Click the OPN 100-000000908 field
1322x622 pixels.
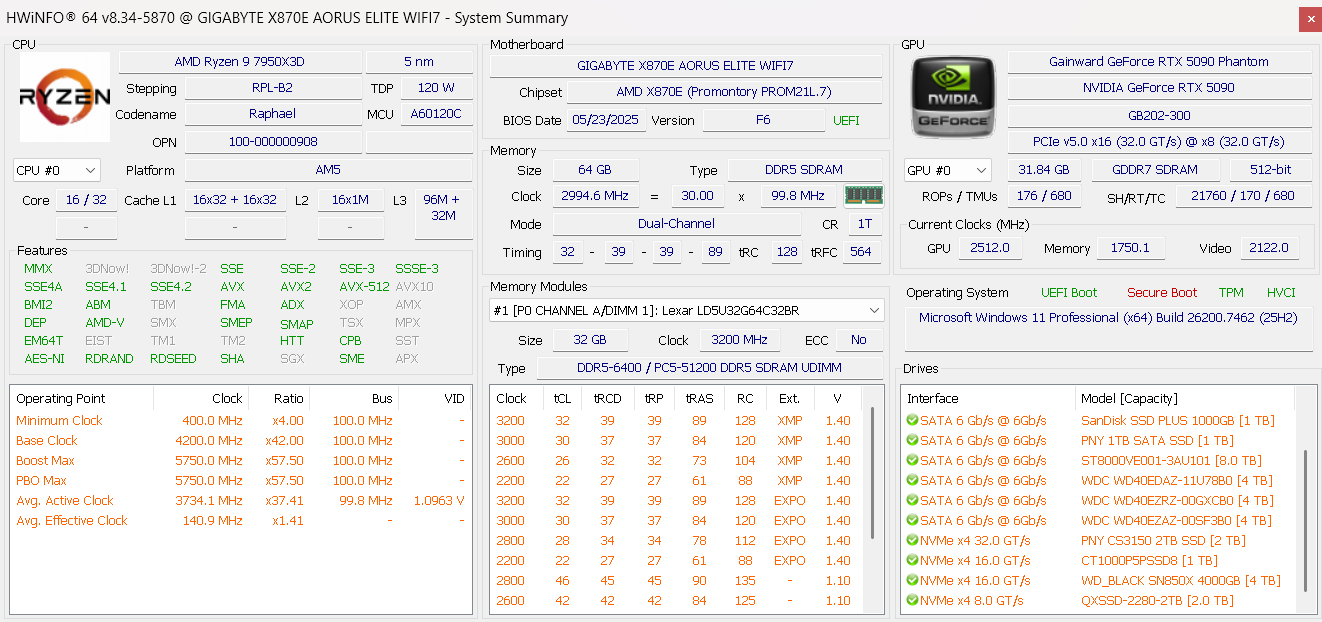pyautogui.click(x=273, y=142)
